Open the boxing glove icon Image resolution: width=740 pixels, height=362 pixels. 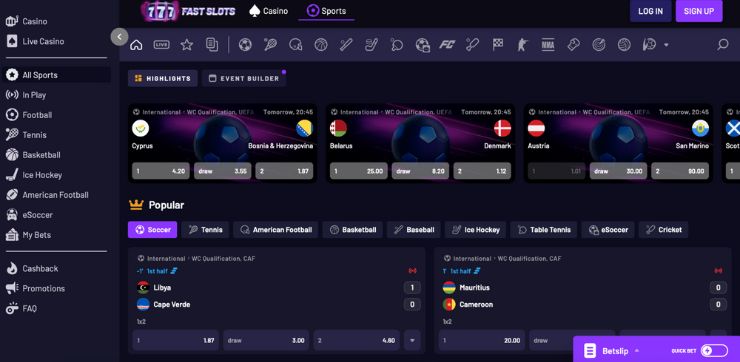573,45
